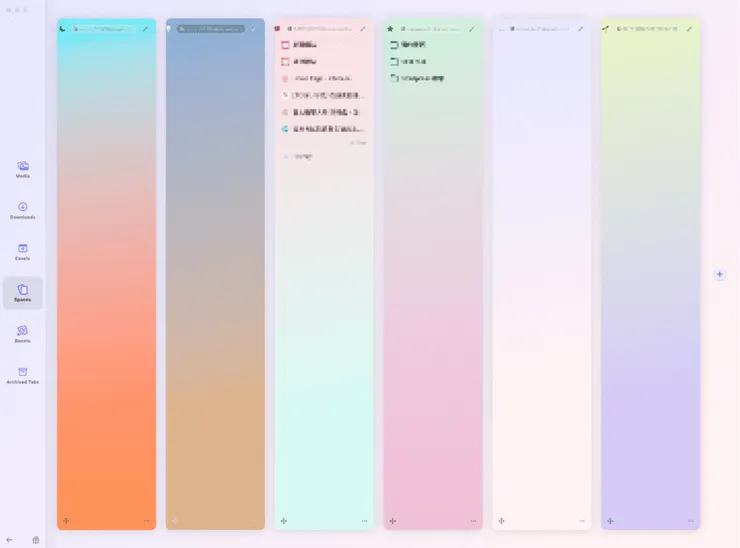Screen dimensions: 740x548
Task: Open more options of green-pink space
Action: 473,521
